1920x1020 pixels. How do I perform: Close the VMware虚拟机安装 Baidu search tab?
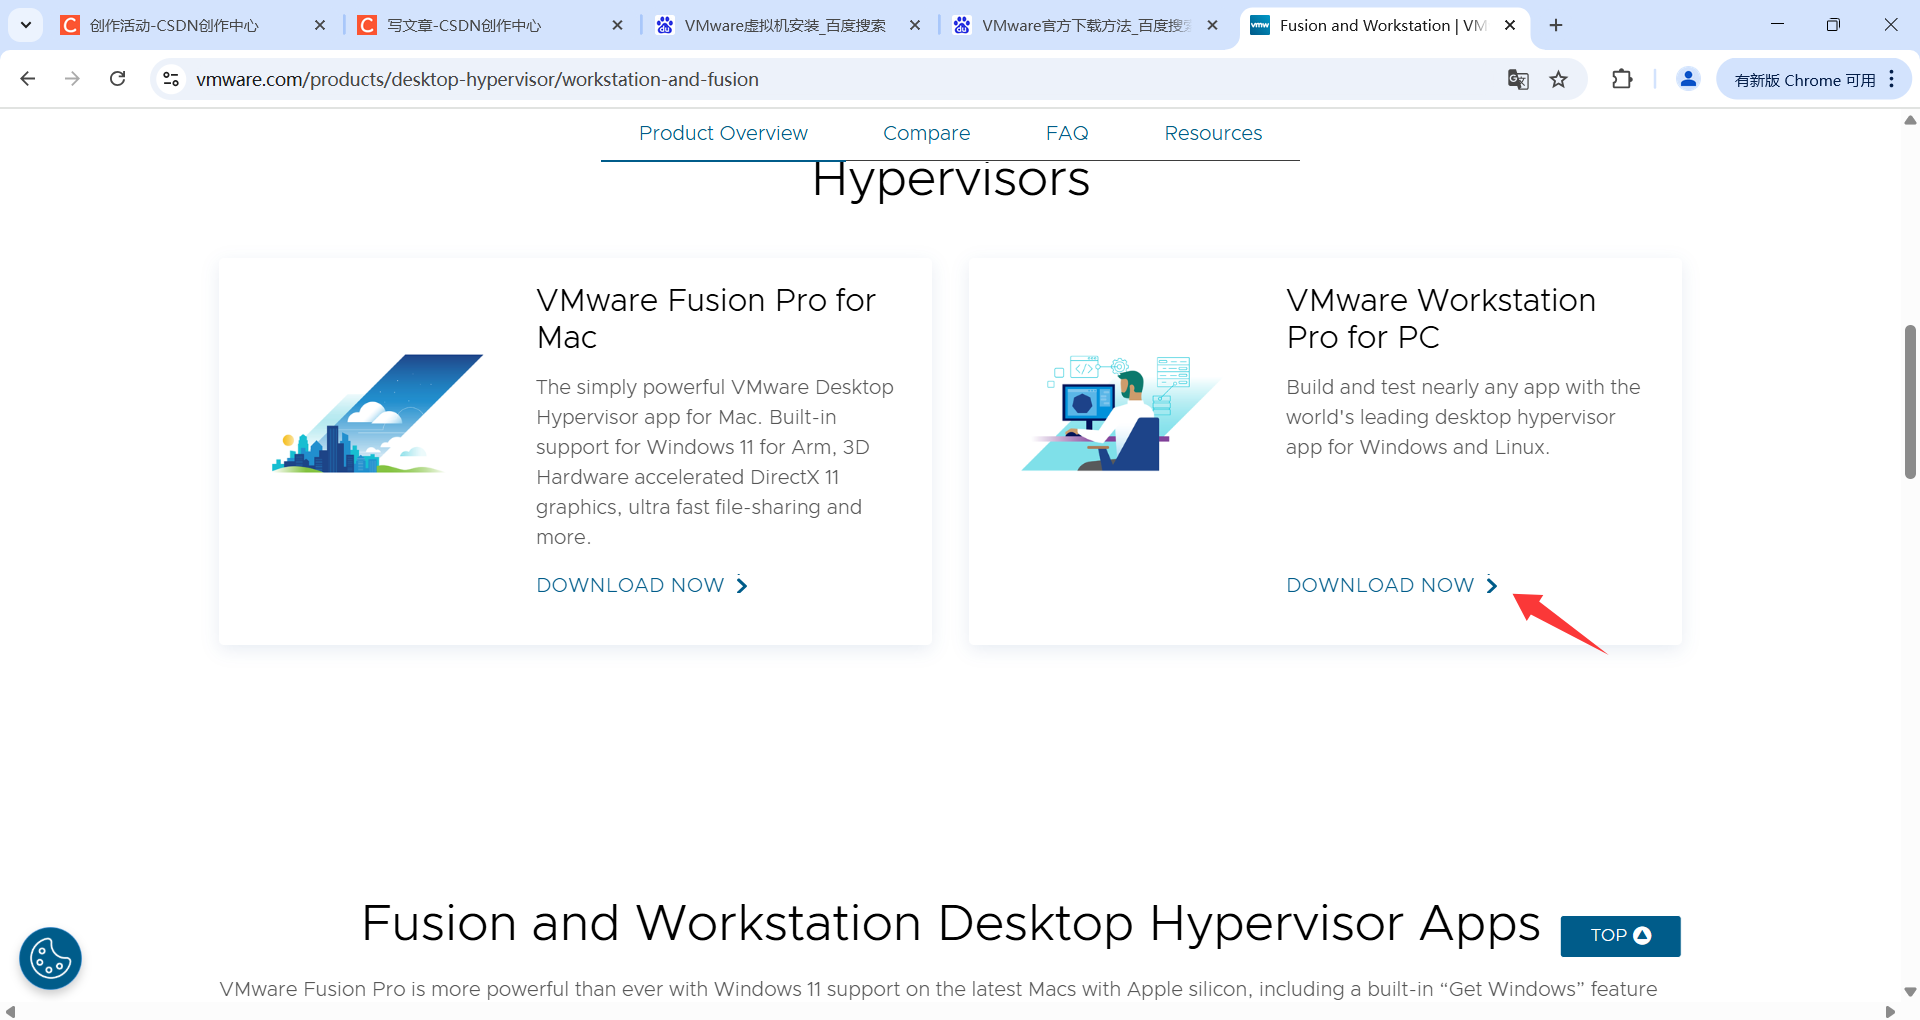[914, 25]
